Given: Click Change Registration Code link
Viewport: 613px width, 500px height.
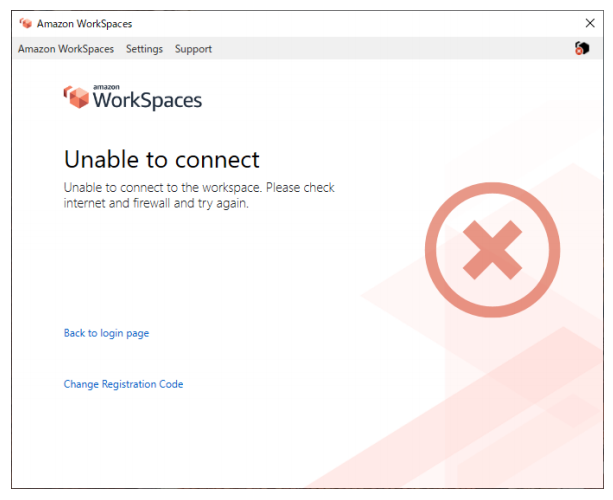Looking at the screenshot, I should tap(123, 384).
